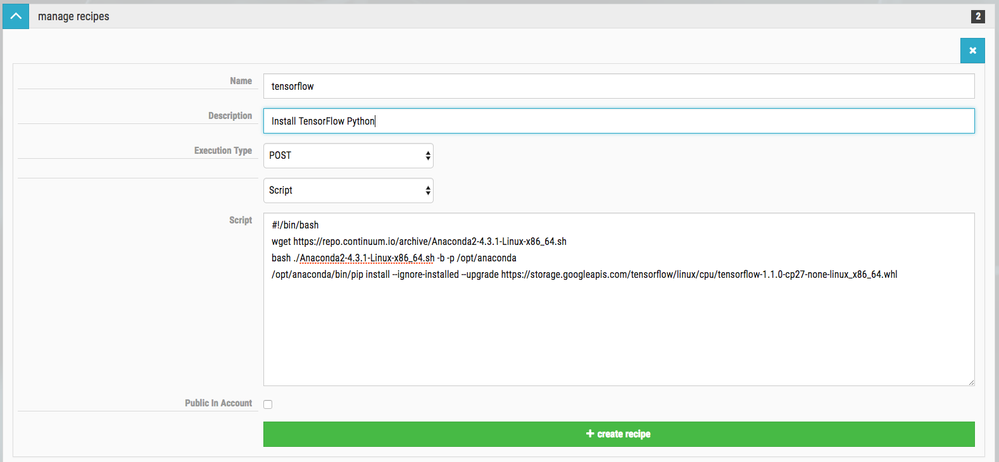Click into the Description input field

[618, 121]
